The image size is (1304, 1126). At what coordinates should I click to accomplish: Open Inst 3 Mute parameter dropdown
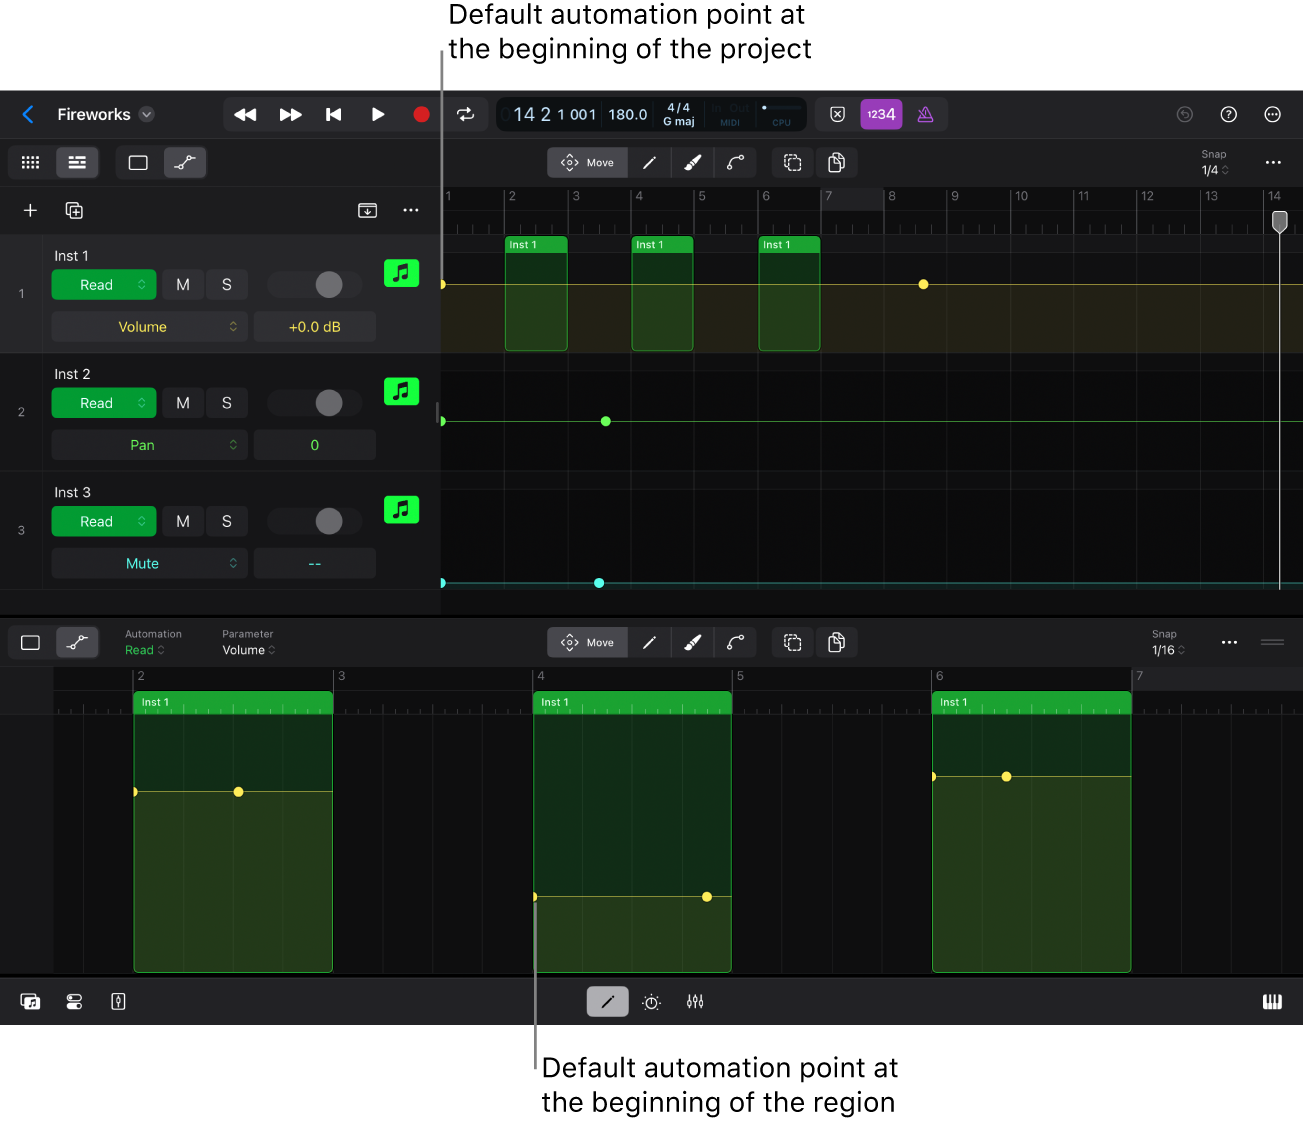coord(150,563)
